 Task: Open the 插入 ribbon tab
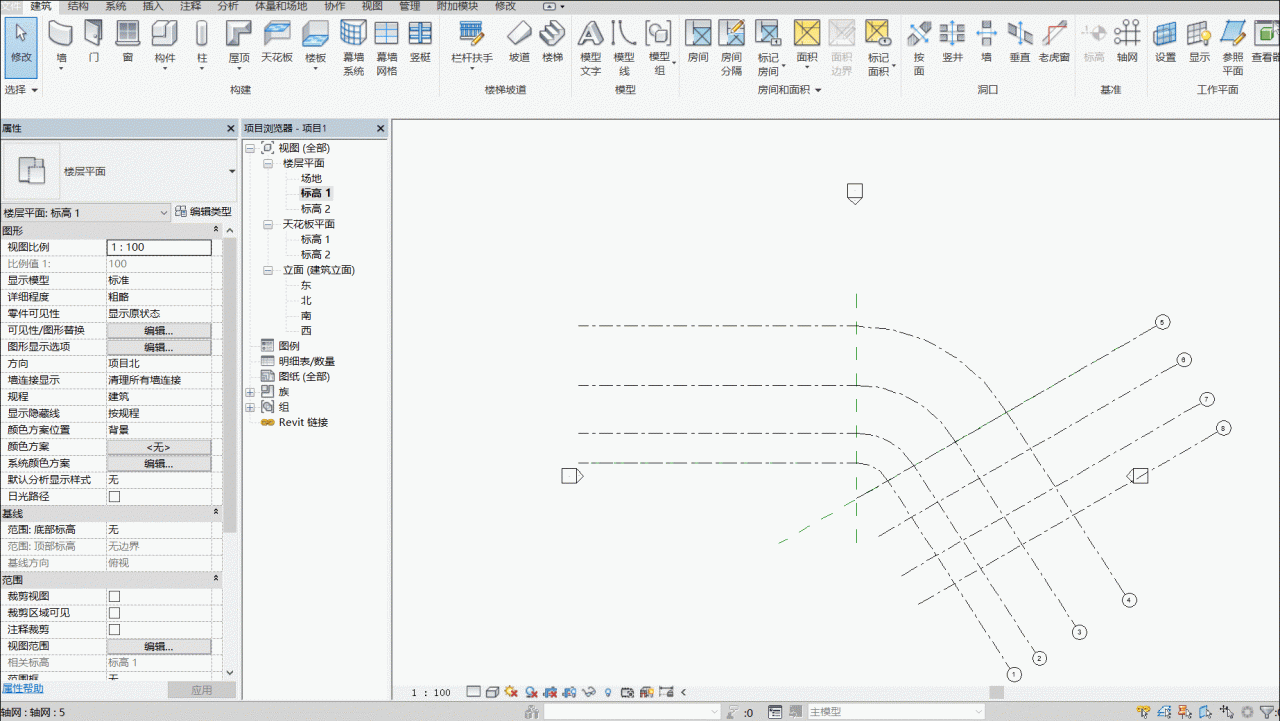pyautogui.click(x=153, y=6)
